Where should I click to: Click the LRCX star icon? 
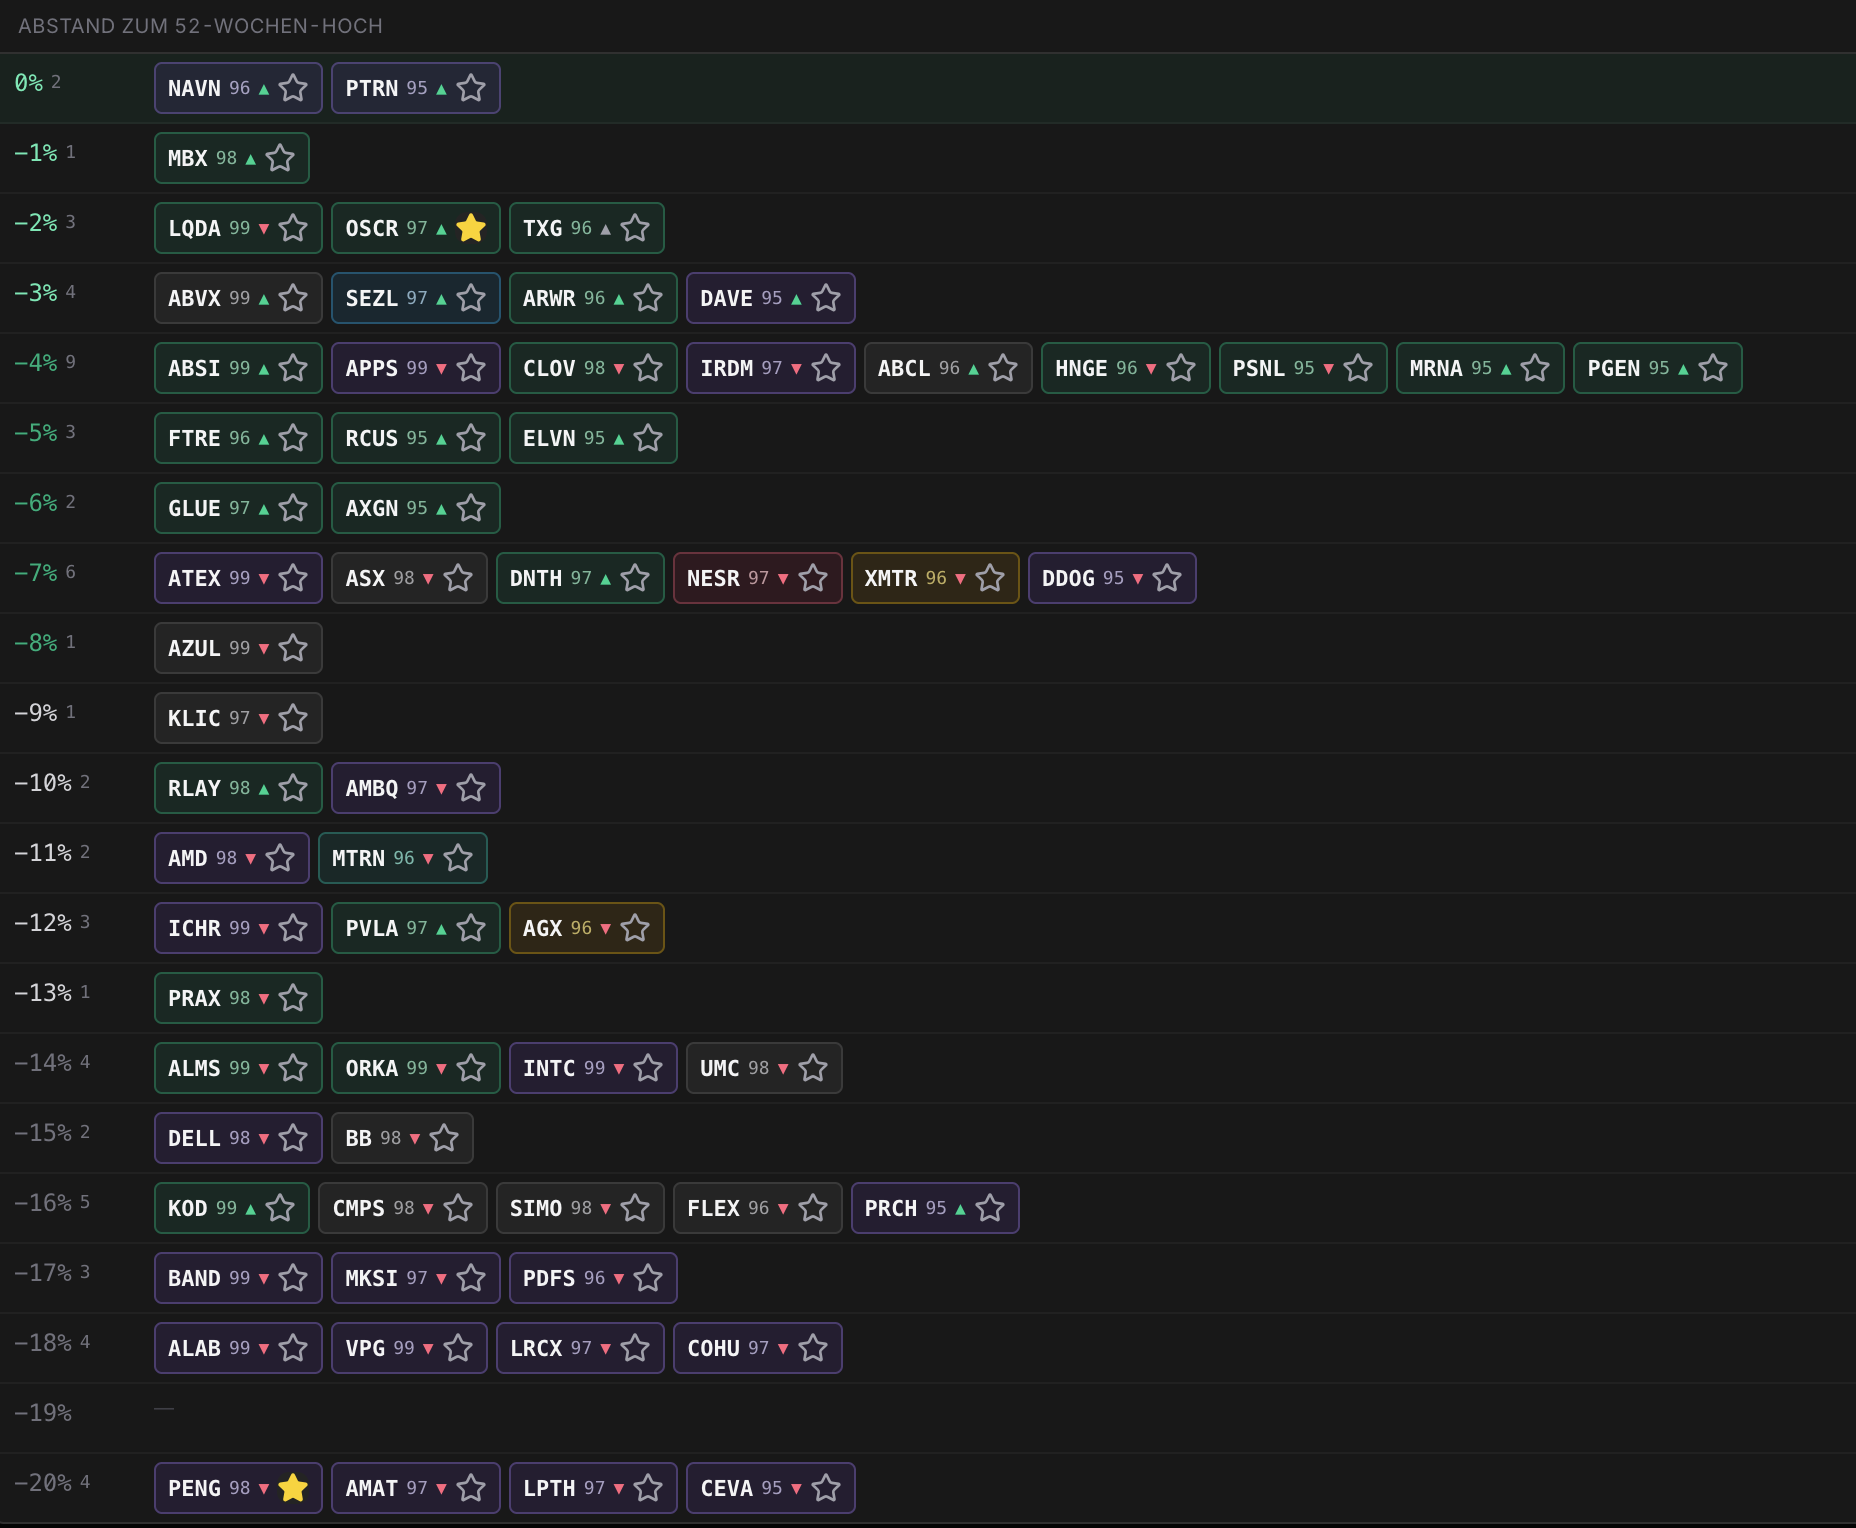click(635, 1348)
